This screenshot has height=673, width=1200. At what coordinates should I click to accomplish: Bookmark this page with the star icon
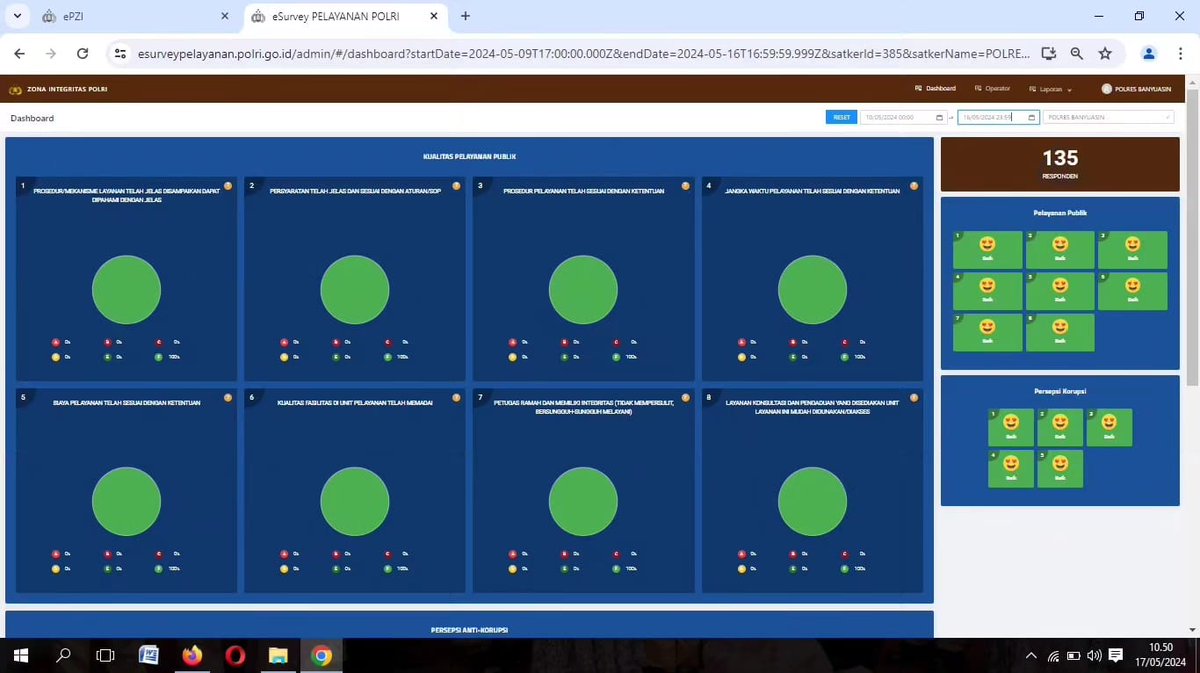(x=1105, y=53)
